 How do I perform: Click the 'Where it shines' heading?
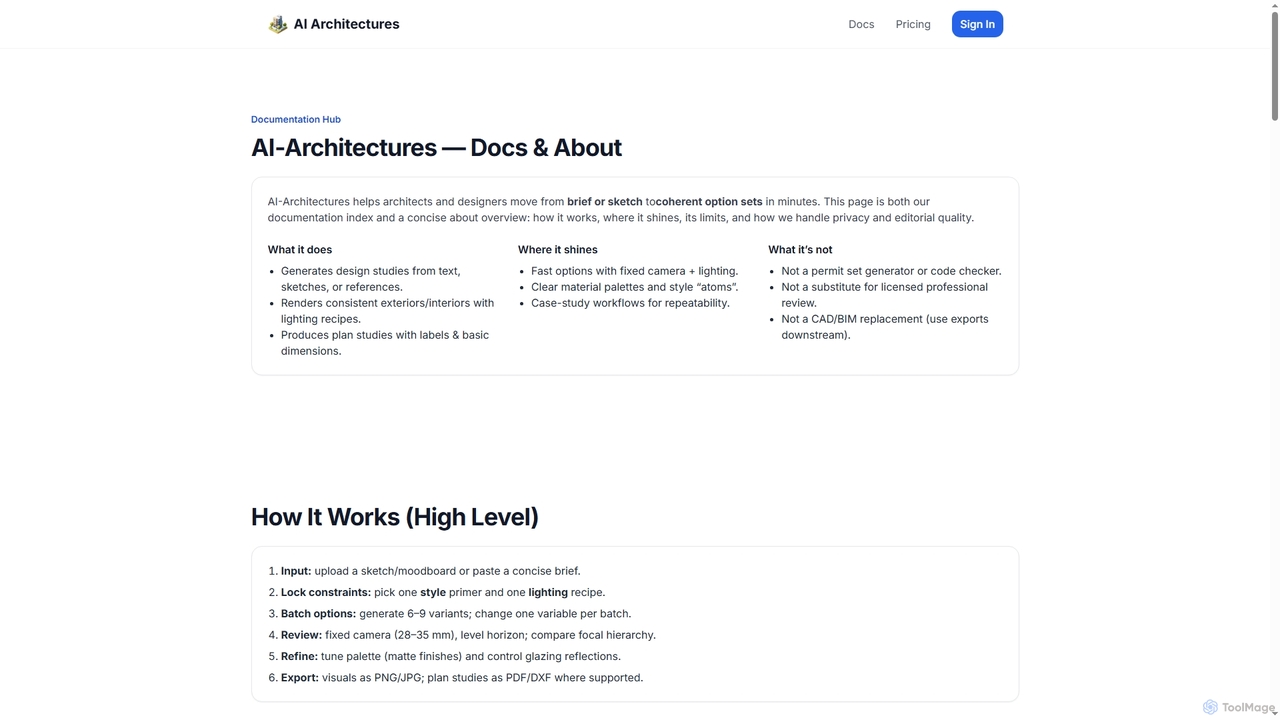click(557, 250)
